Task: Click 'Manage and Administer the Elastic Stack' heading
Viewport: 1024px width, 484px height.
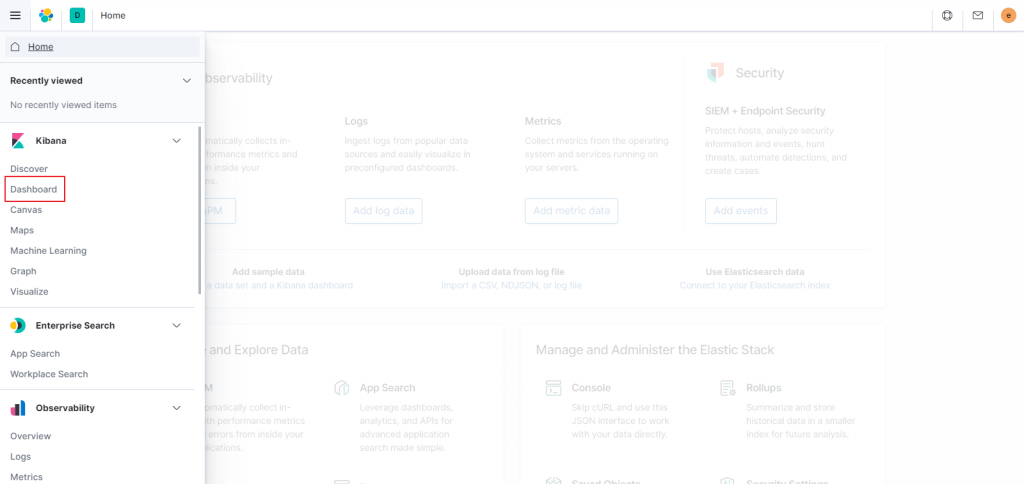Action: [x=655, y=350]
